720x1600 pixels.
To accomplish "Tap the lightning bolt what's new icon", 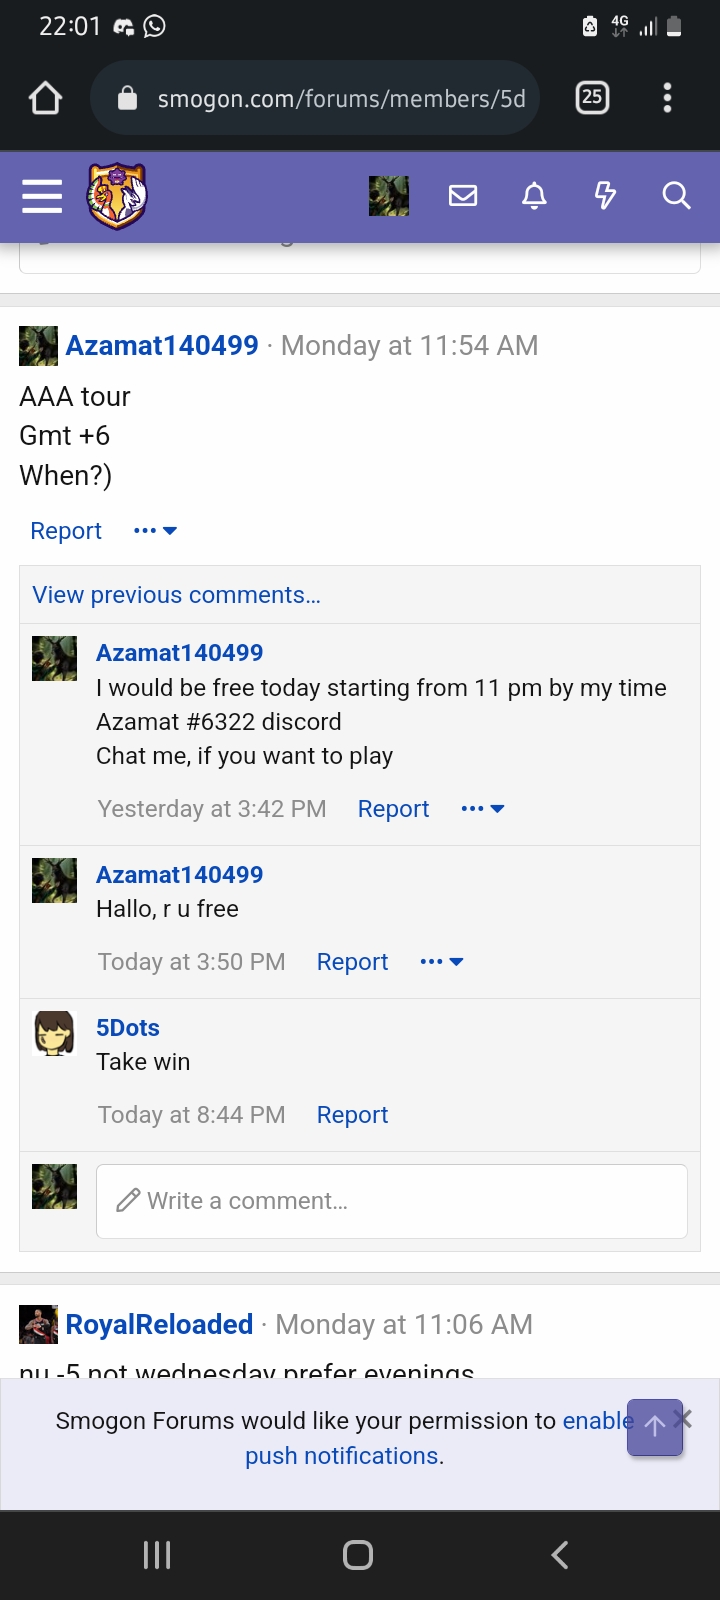I will click(x=605, y=196).
